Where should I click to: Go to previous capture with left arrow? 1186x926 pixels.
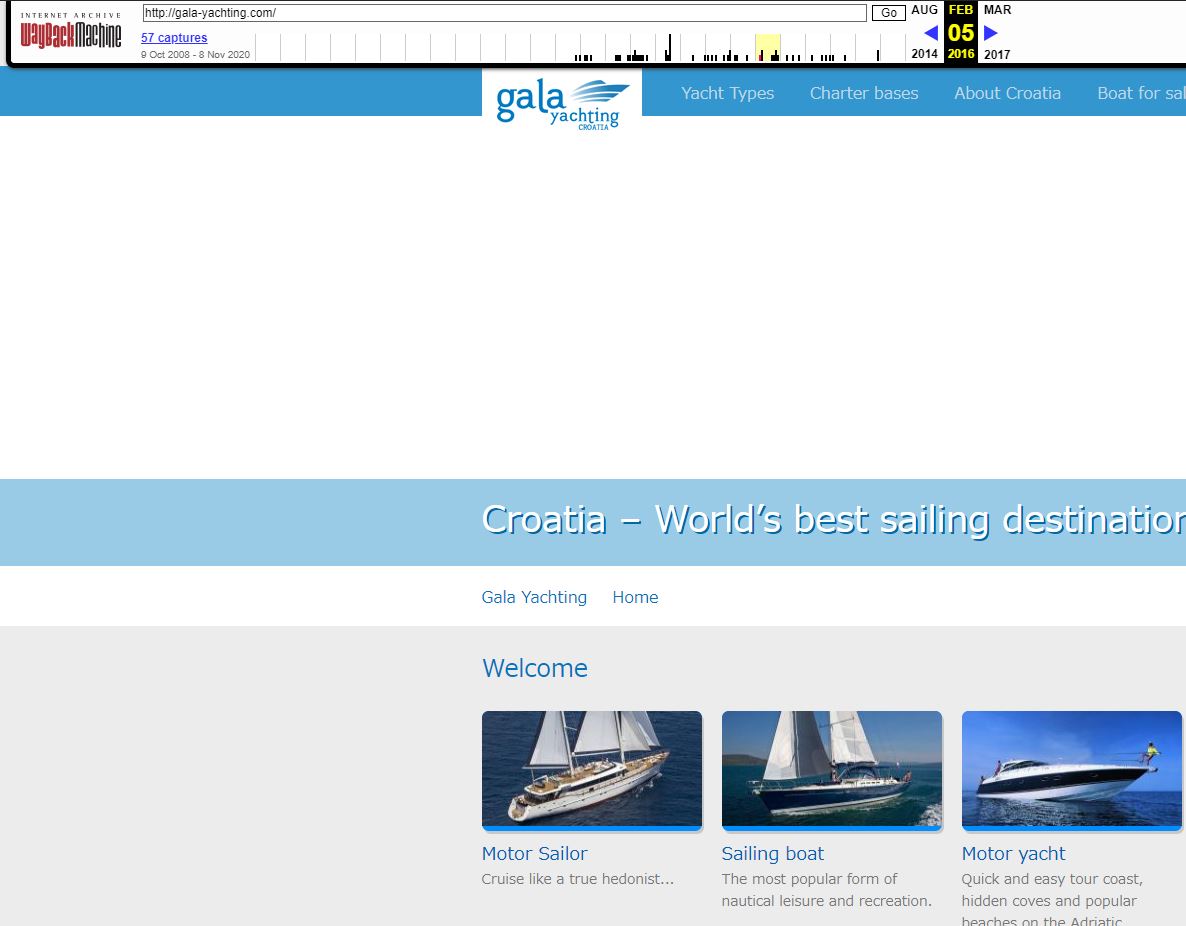930,33
